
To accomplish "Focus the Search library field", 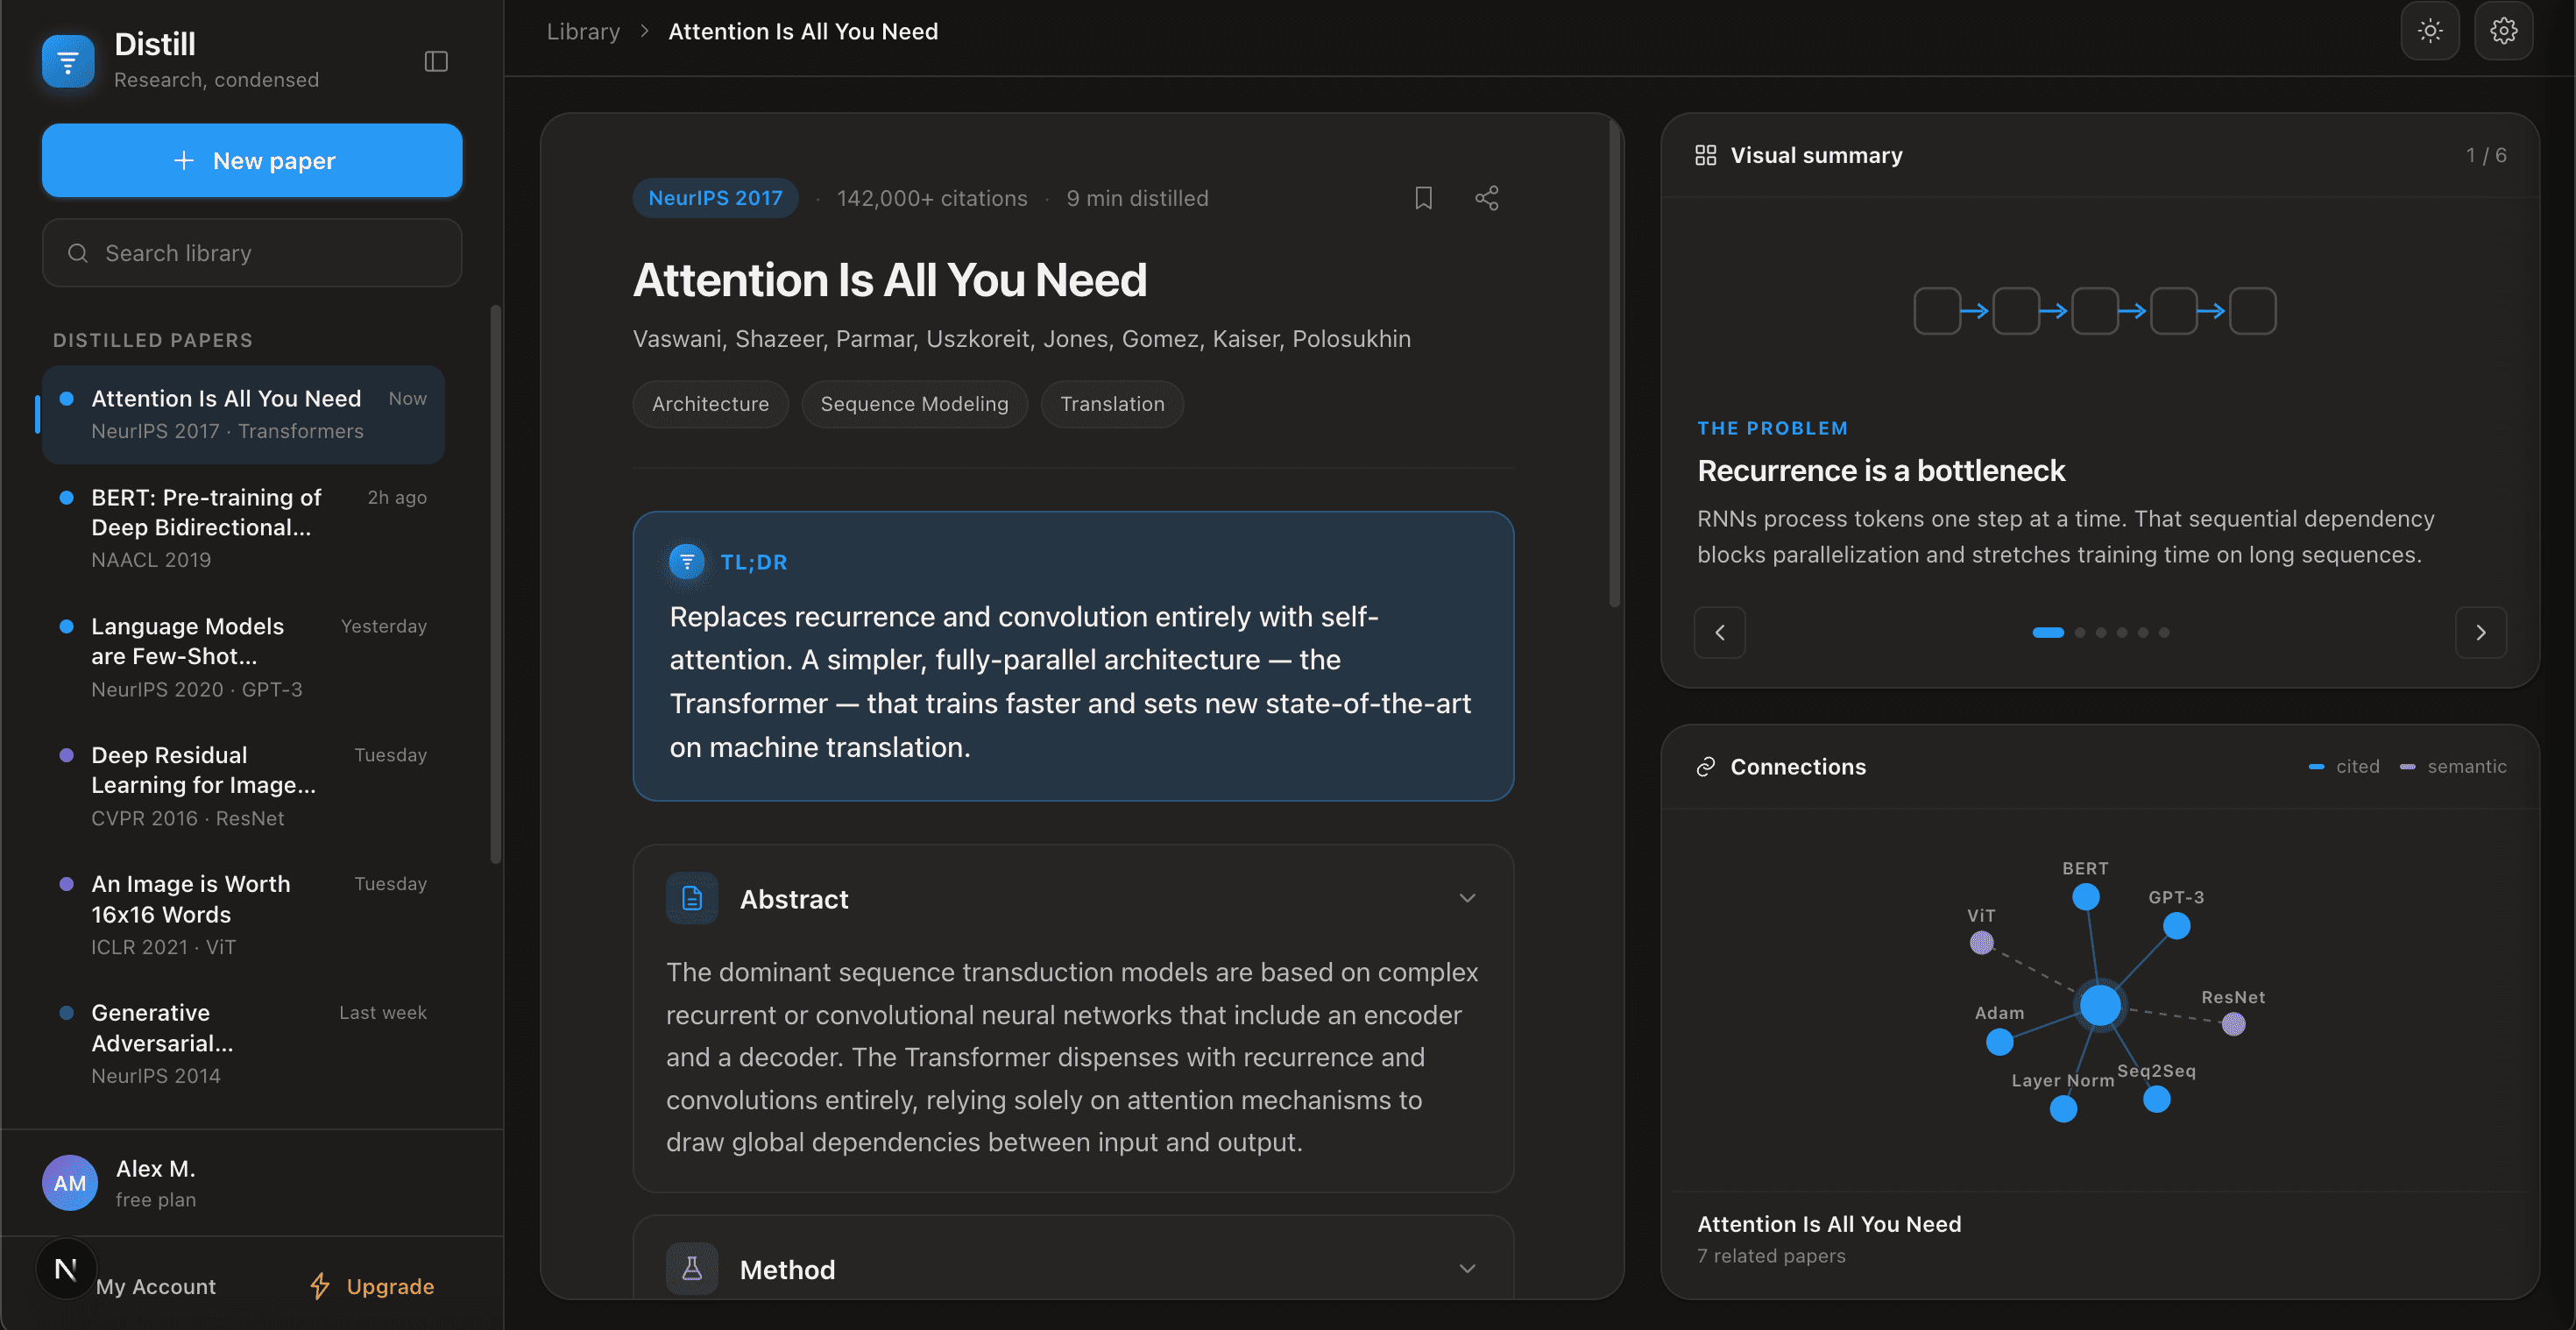I will (x=252, y=253).
